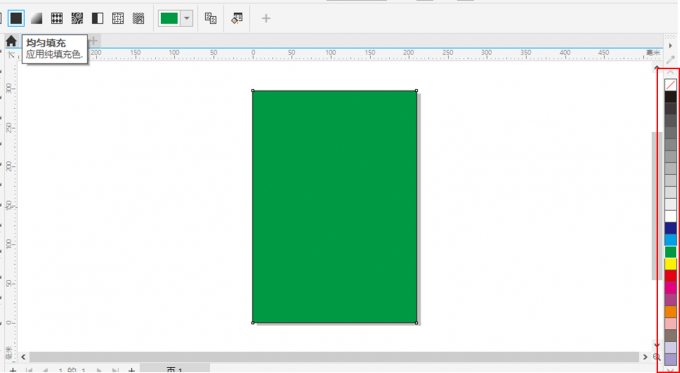This screenshot has width=680, height=373.
Task: Choose the dark navy blue palette swatch
Action: click(670, 228)
